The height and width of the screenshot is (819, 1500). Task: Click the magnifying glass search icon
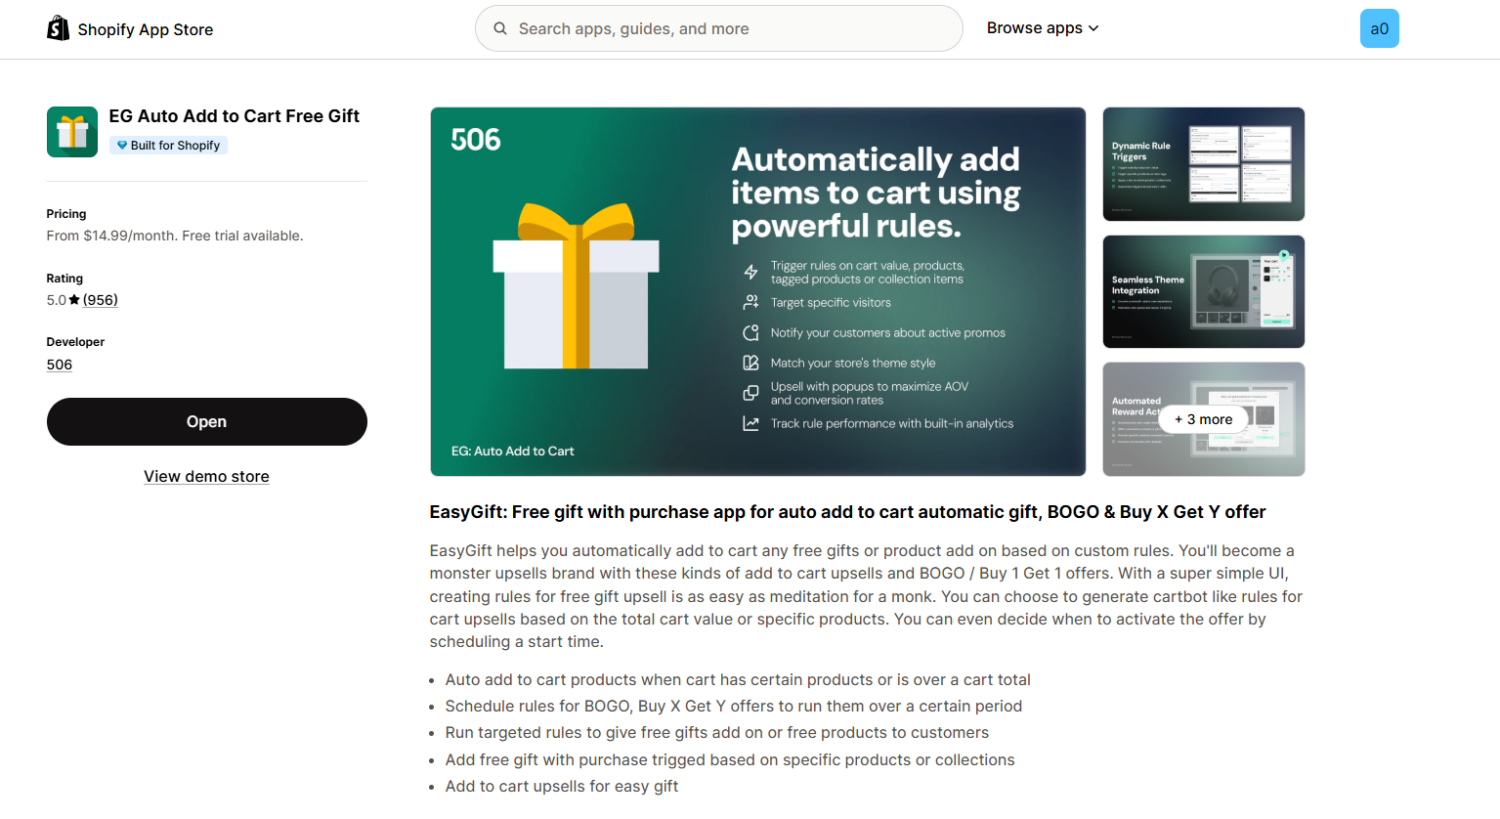tap(500, 29)
